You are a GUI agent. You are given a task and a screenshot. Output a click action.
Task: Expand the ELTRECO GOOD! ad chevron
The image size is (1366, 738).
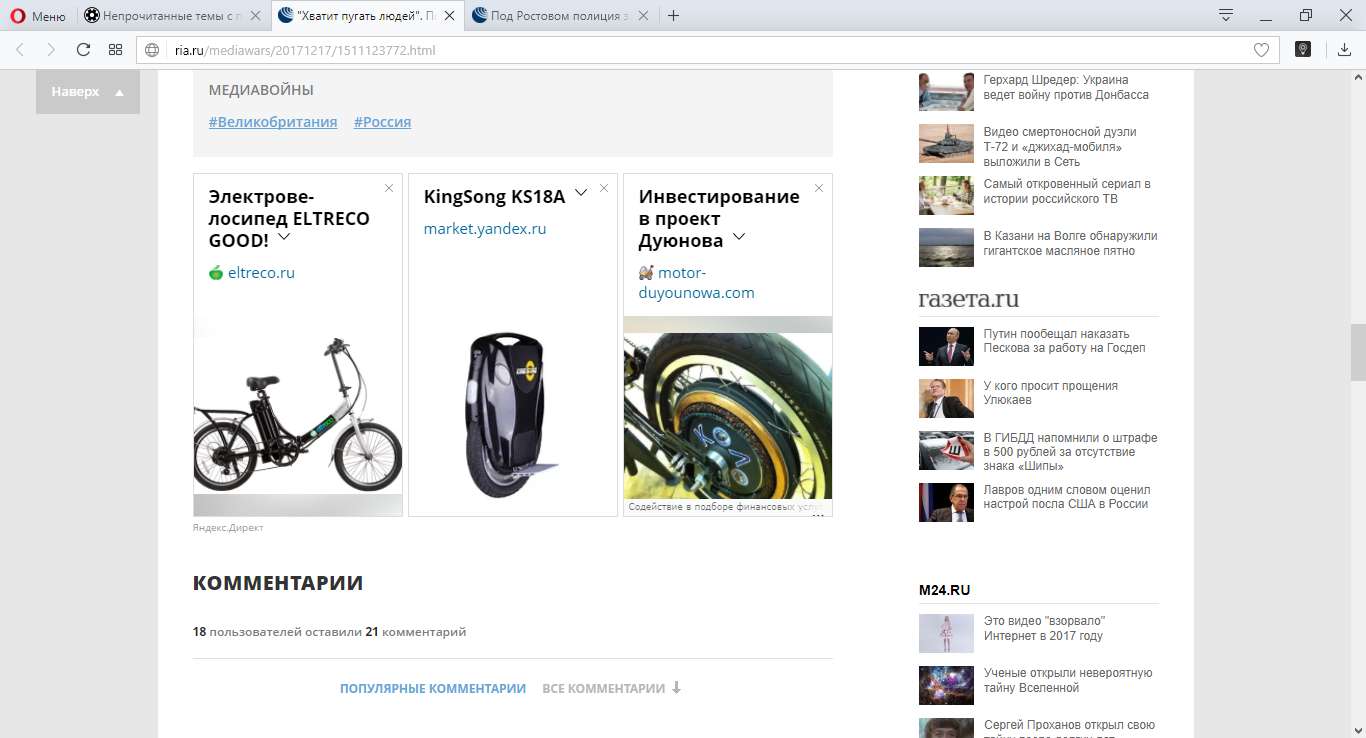[x=284, y=237]
